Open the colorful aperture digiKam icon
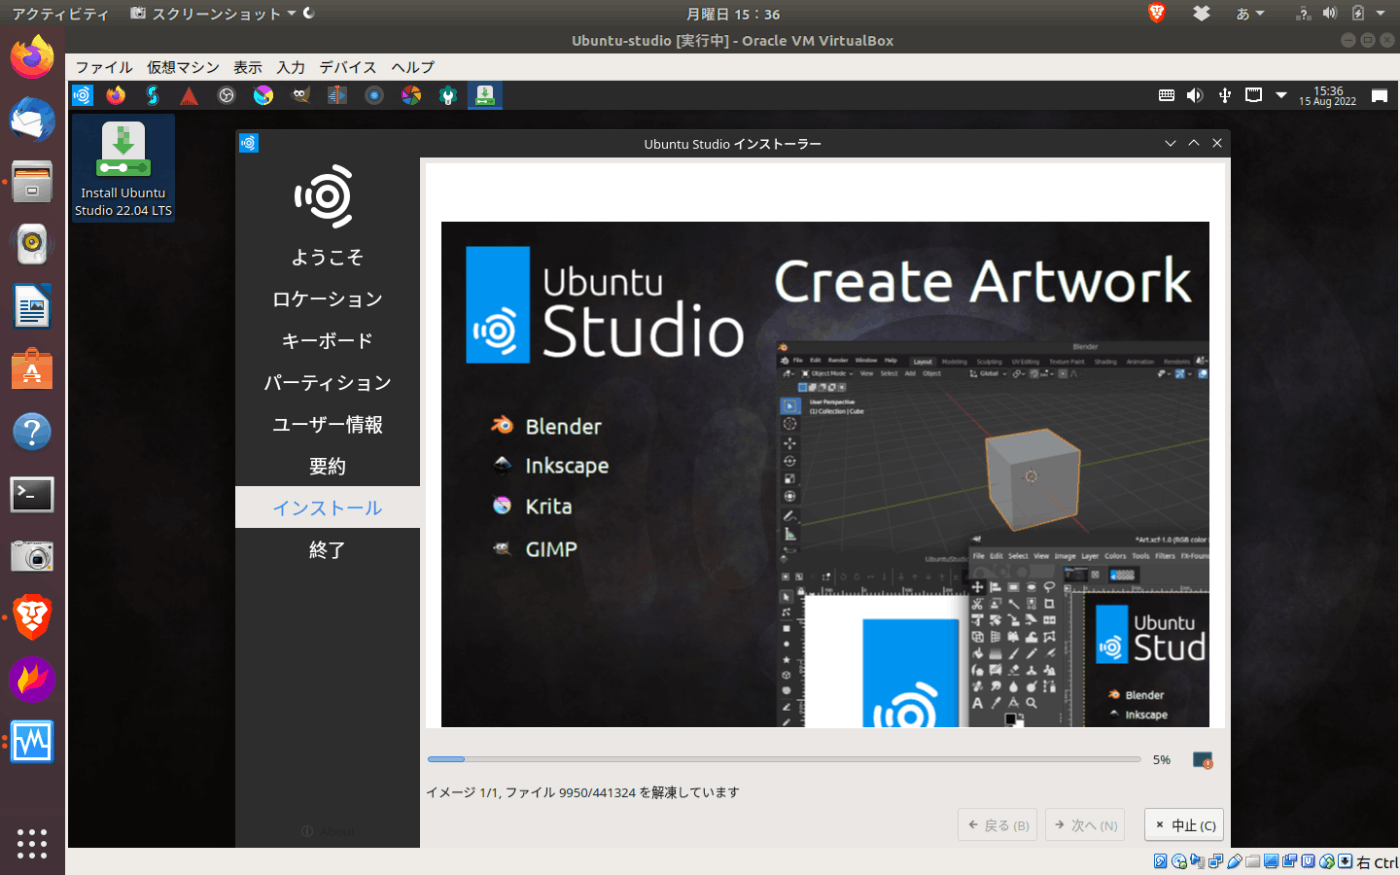1400x875 pixels. [x=411, y=95]
